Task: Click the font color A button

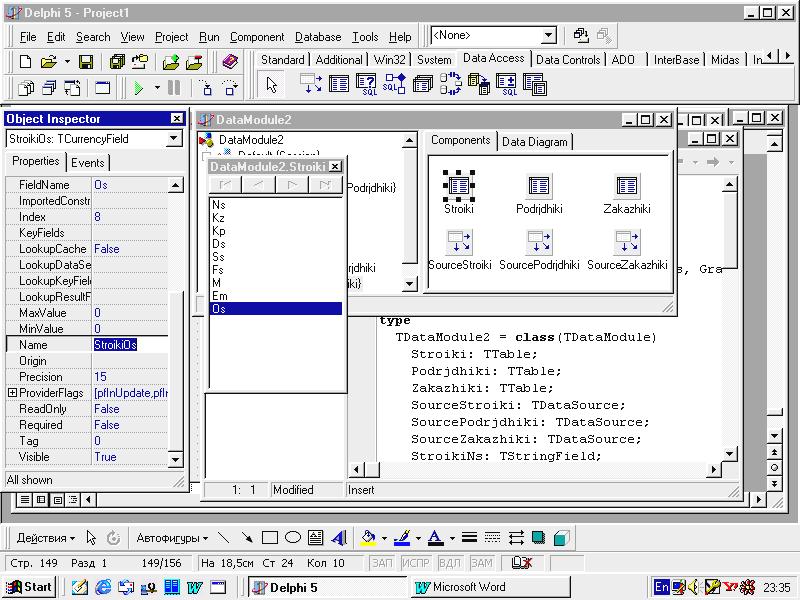Action: click(x=435, y=538)
